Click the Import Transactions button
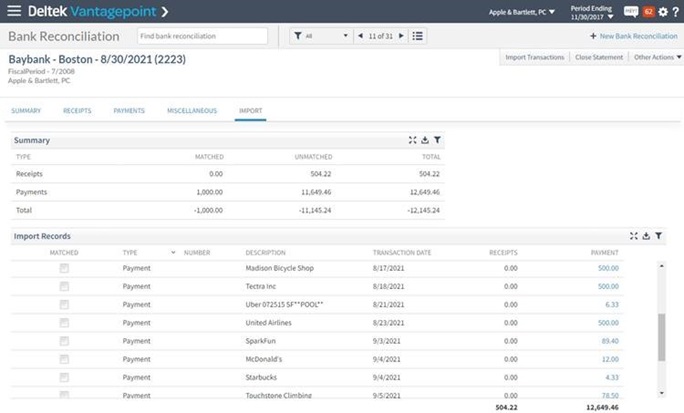Viewport: 684px width, 413px height. [x=535, y=57]
